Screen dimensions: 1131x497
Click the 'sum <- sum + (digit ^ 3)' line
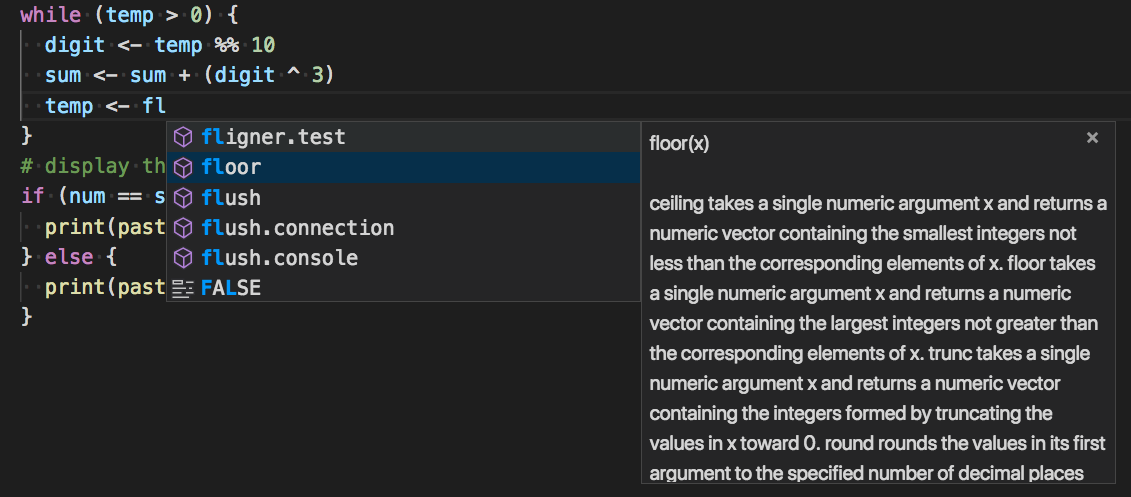coord(190,75)
